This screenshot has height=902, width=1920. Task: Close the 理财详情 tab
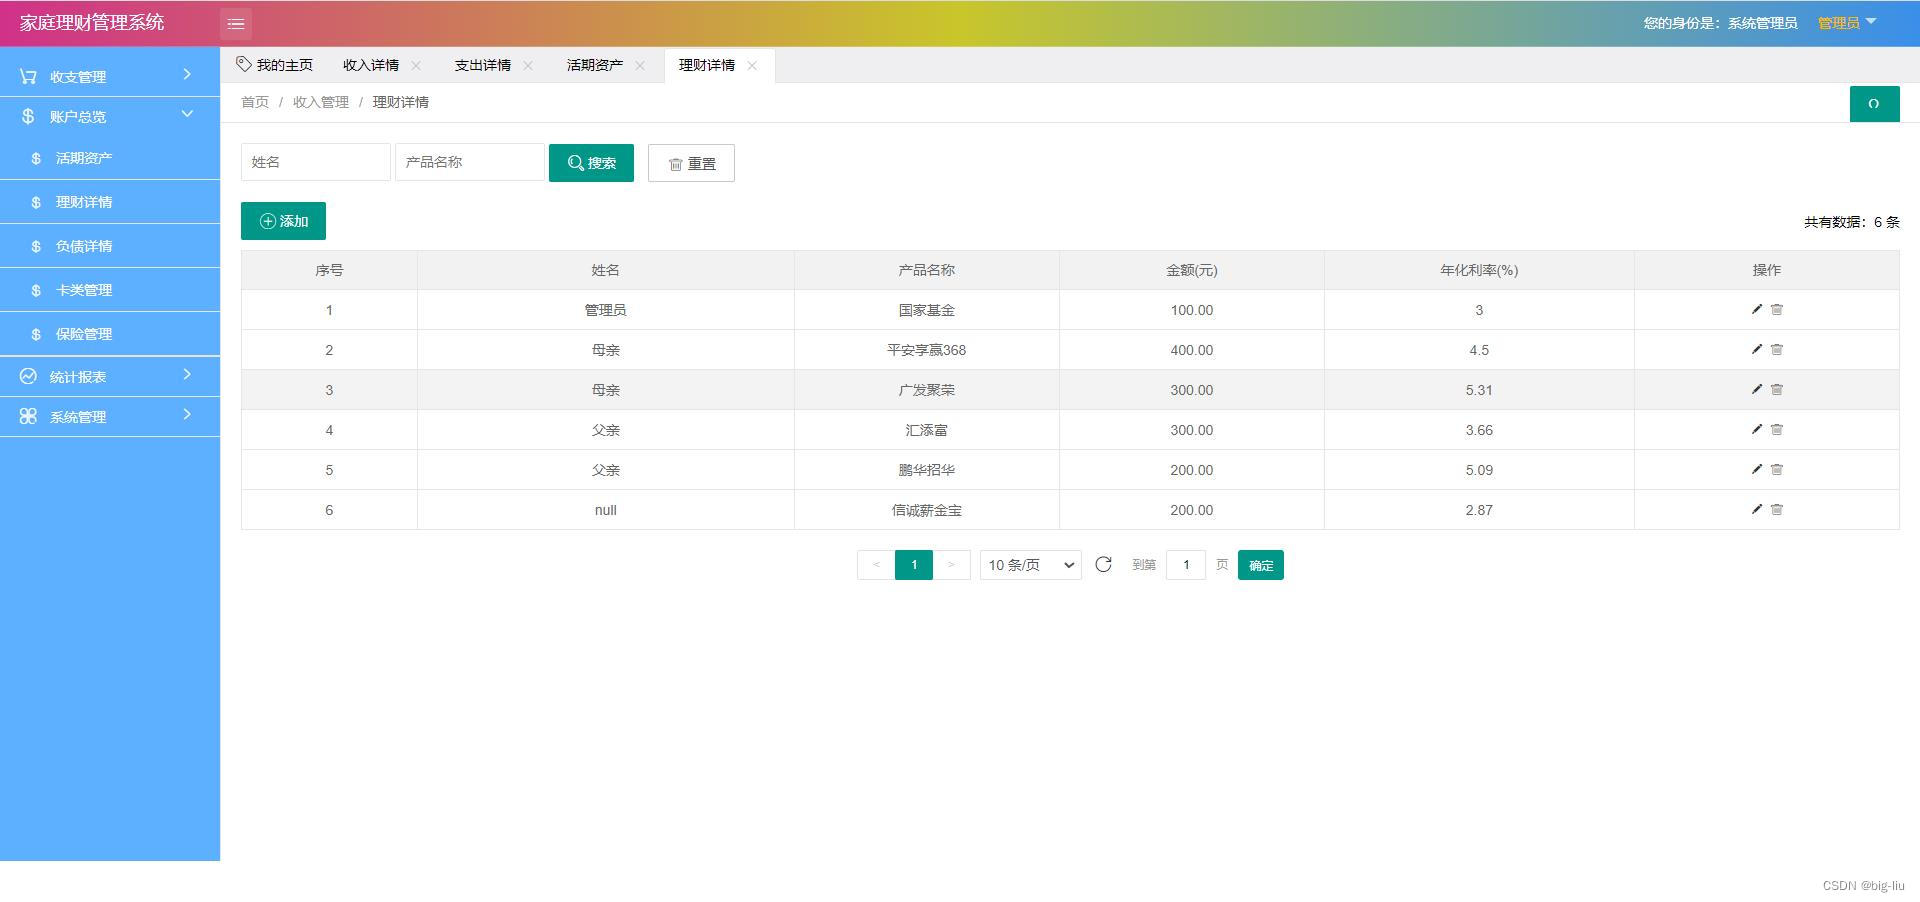(752, 66)
